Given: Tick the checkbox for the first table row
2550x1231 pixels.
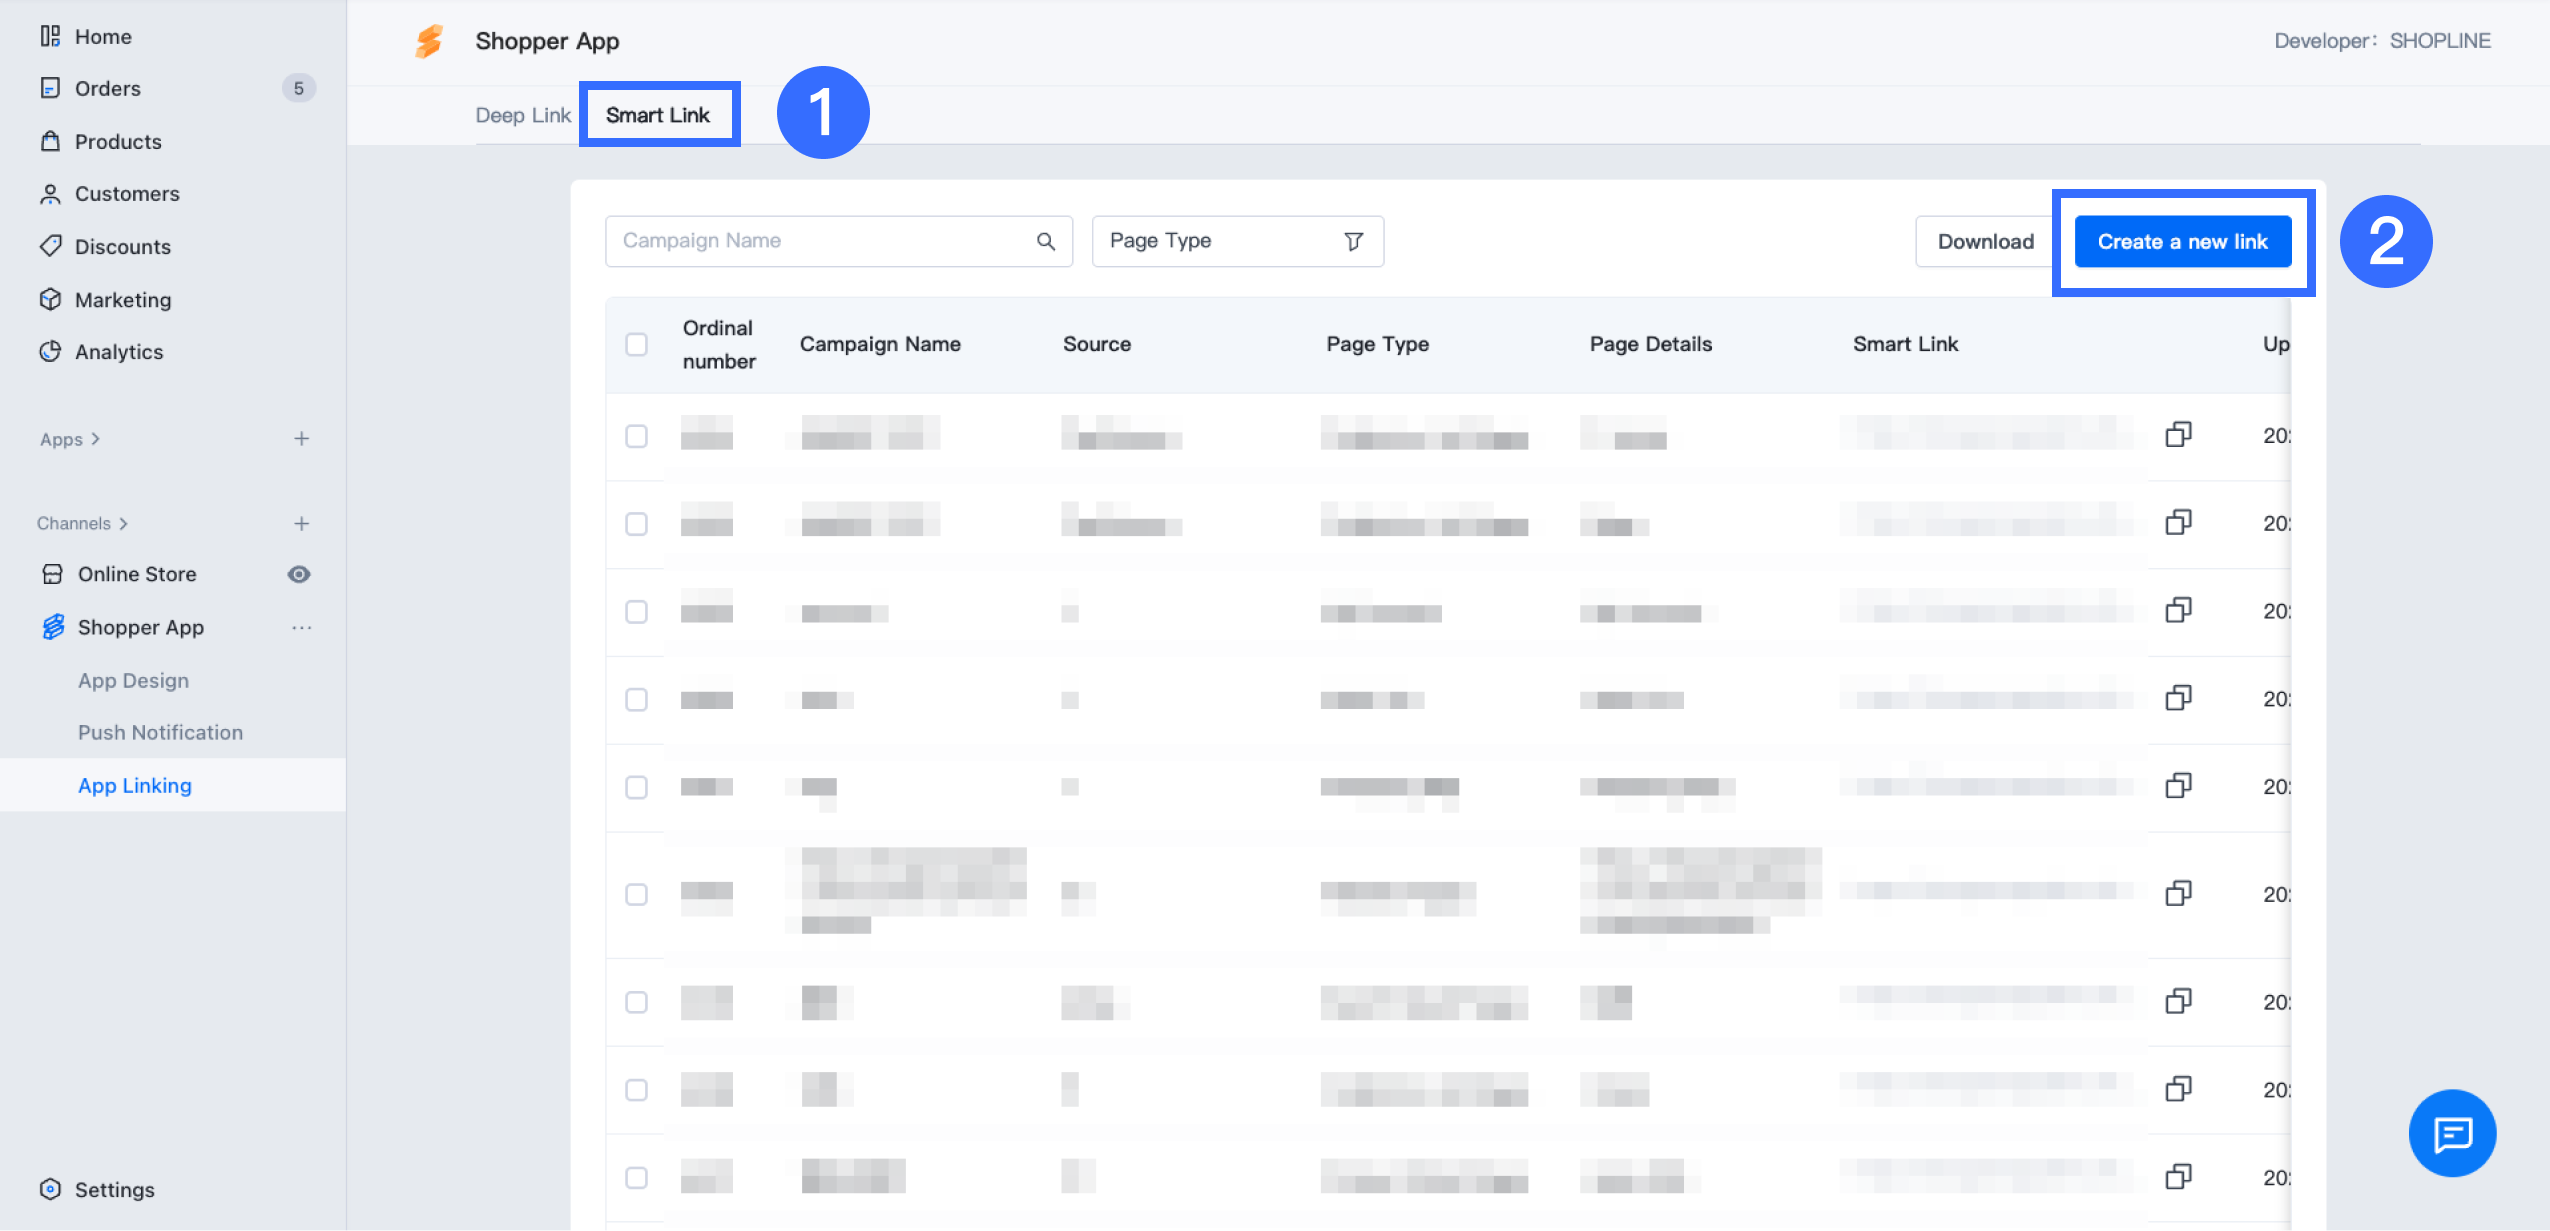Looking at the screenshot, I should tap(636, 436).
